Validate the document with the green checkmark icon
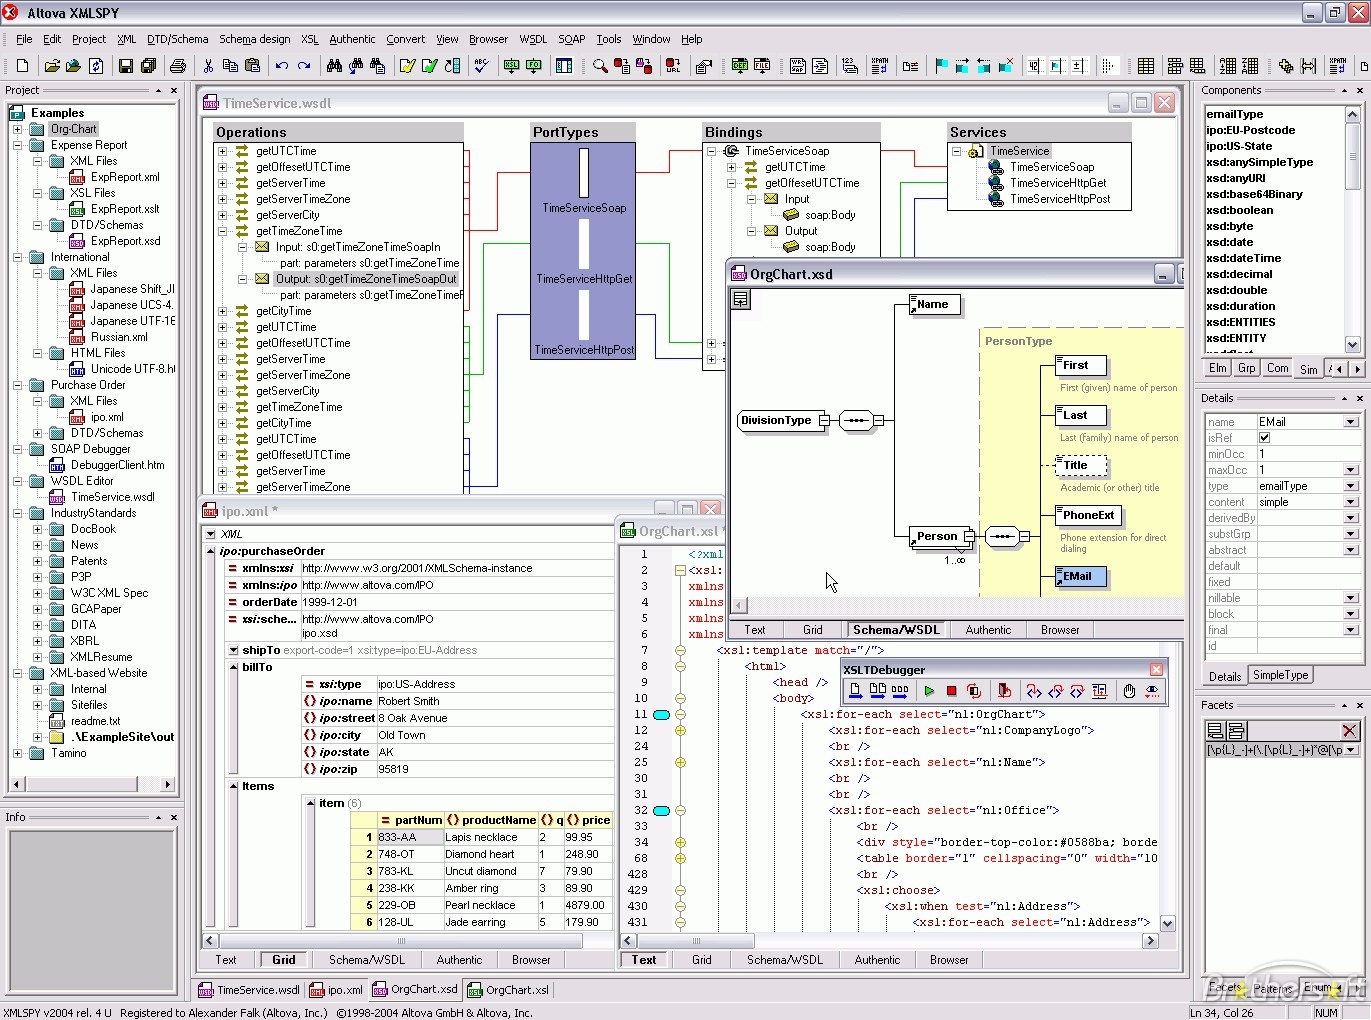1371x1020 pixels. pyautogui.click(x=429, y=65)
